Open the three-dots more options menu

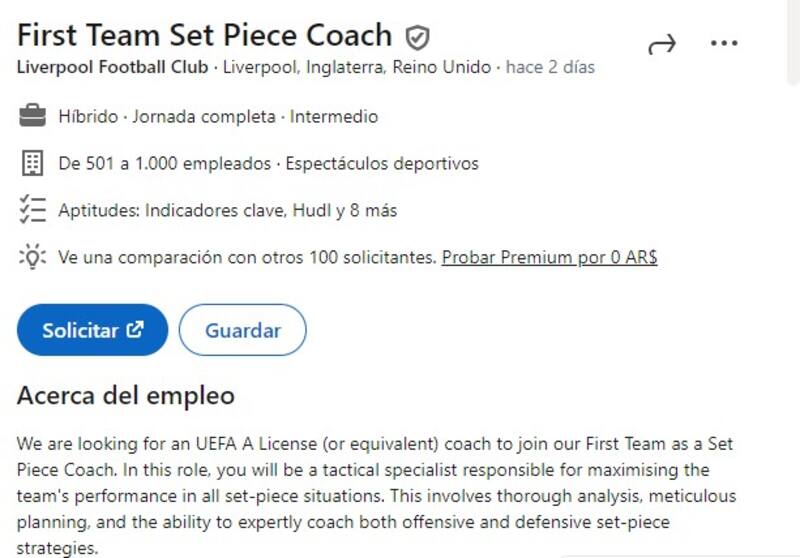723,44
